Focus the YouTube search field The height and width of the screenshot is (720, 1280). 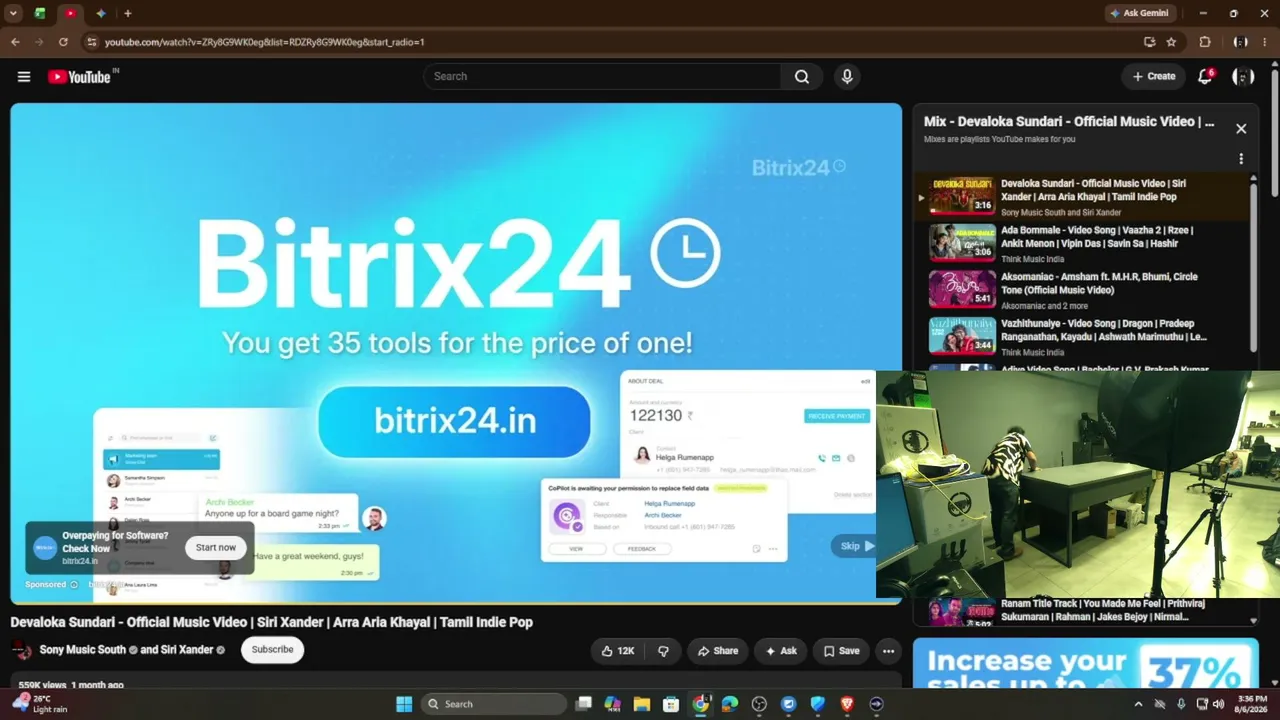[x=603, y=77]
